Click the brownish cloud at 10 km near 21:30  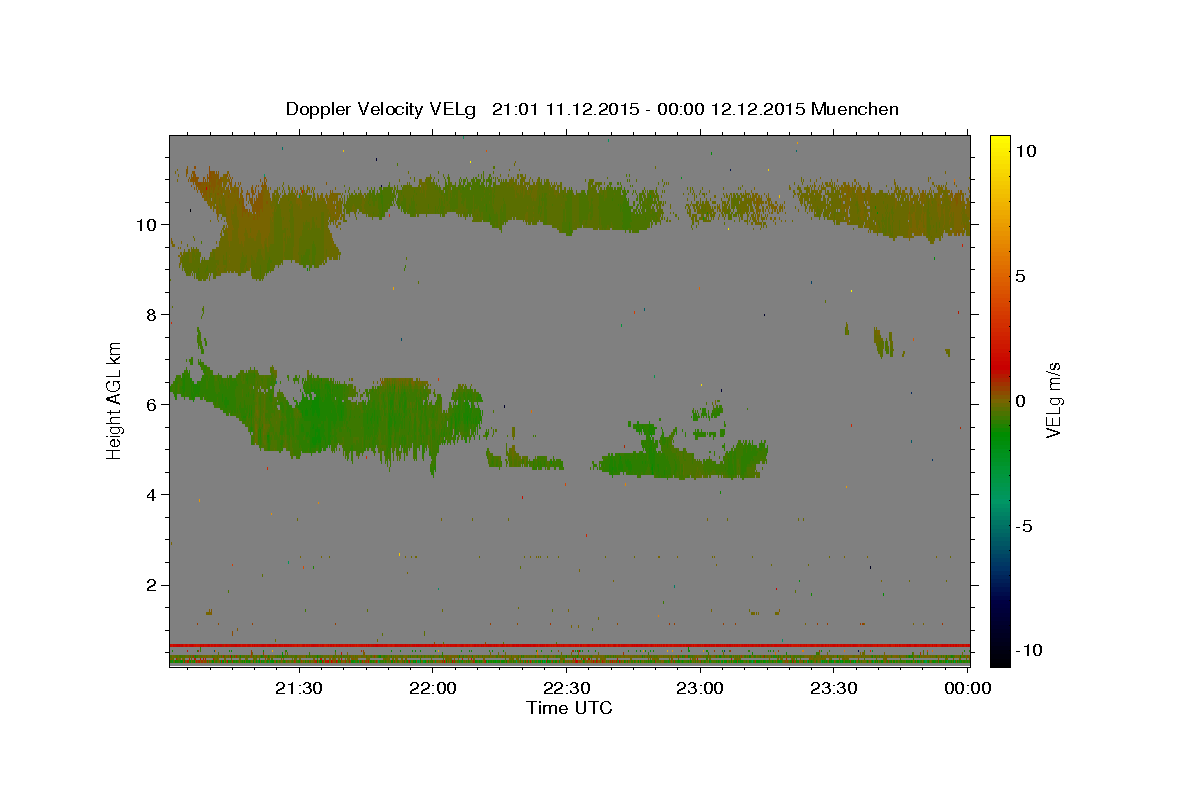(x=262, y=225)
